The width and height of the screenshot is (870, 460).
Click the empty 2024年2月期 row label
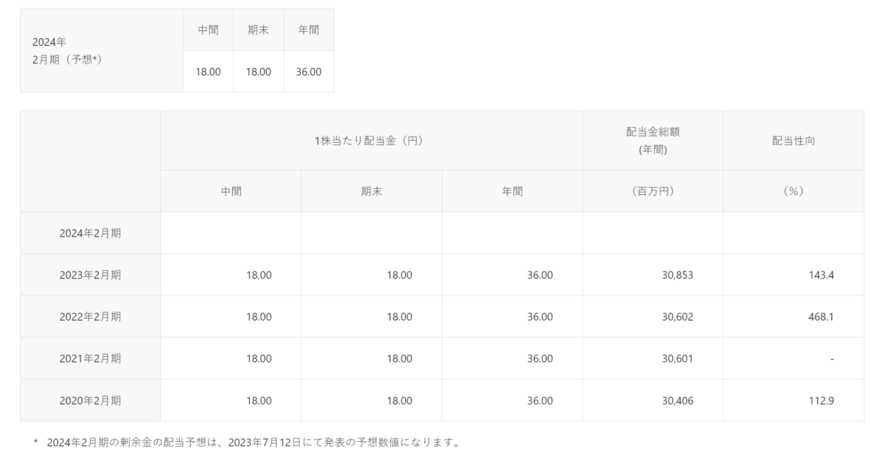coord(90,232)
